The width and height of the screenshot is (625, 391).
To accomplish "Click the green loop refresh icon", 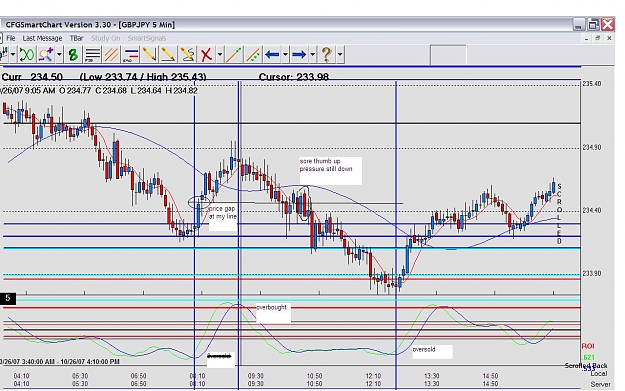I will (27, 54).
